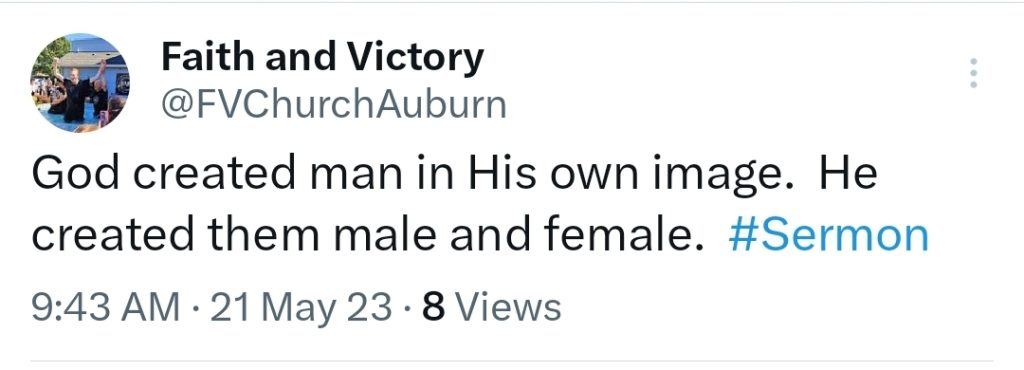Click the Faith and Victory display name

click(x=323, y=57)
